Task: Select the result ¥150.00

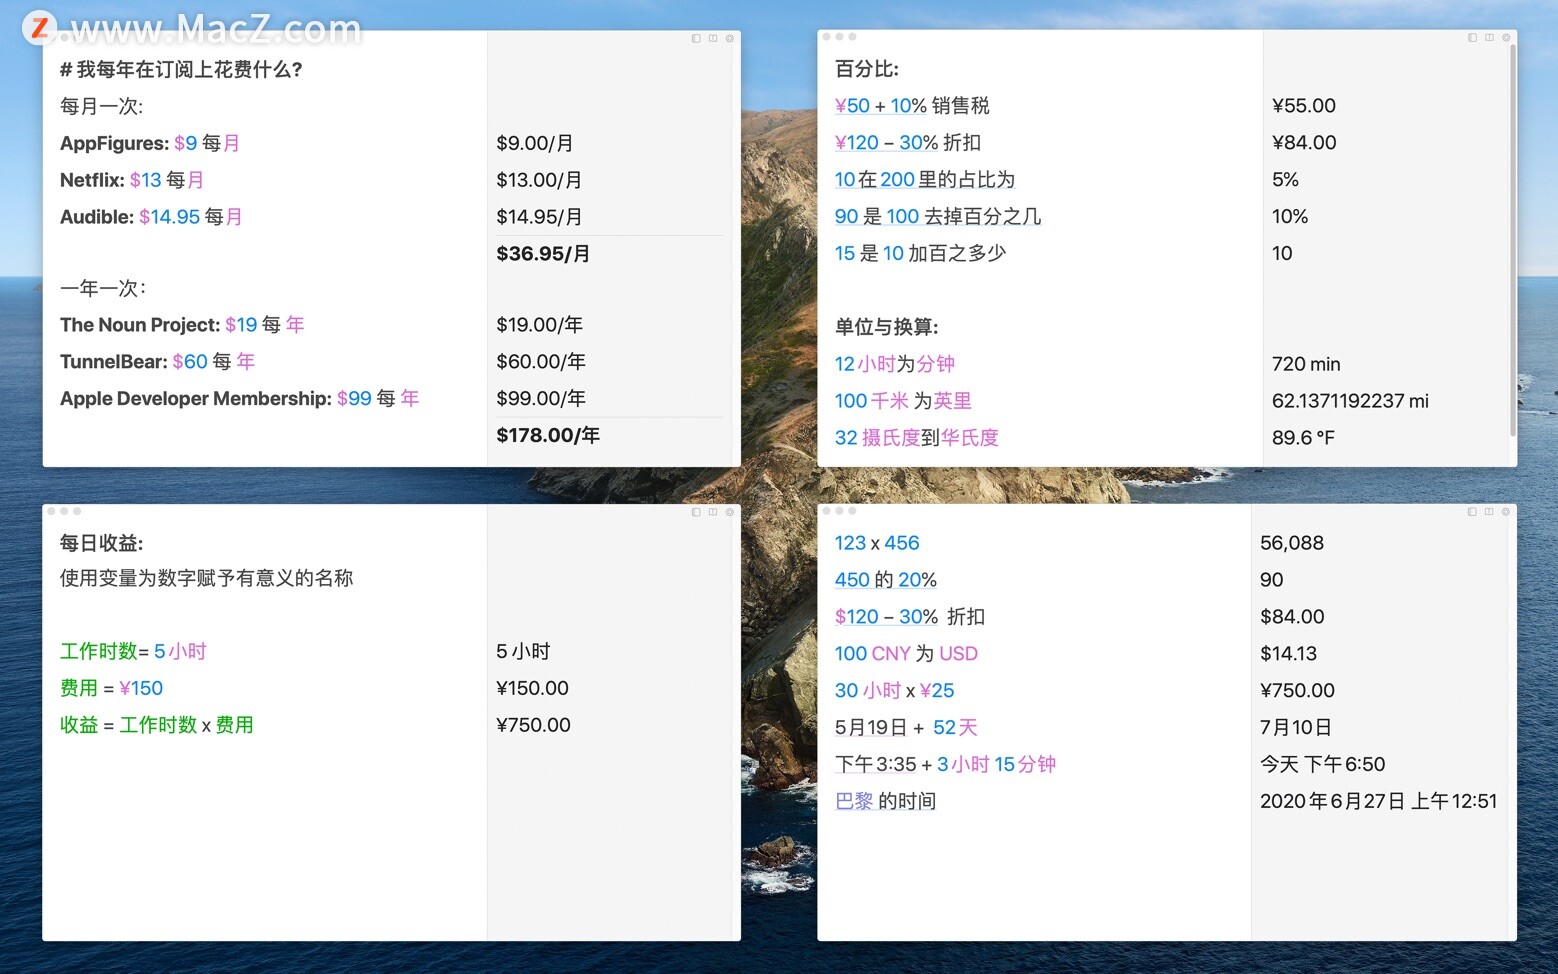Action: (532, 689)
